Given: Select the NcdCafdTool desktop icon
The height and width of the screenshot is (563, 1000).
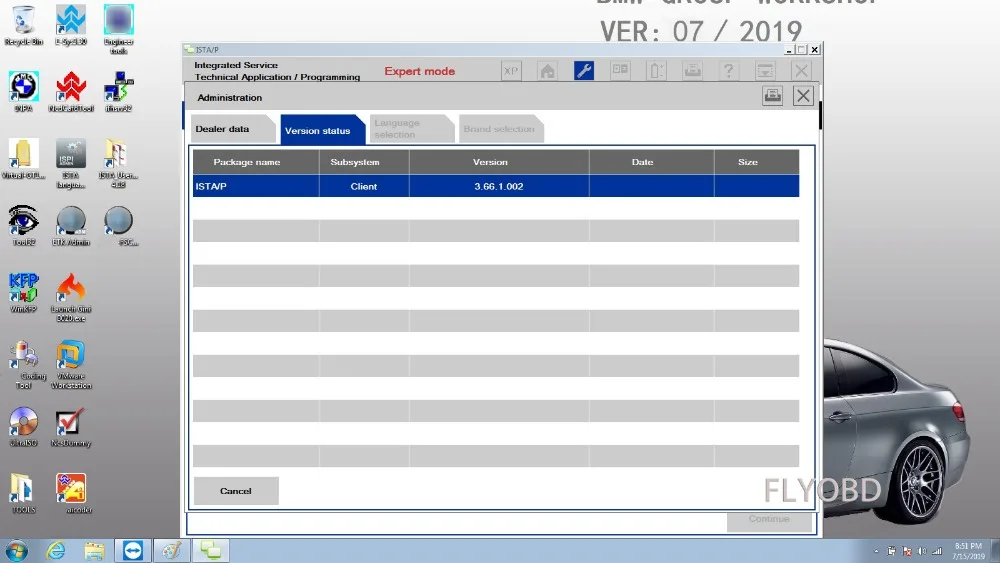Looking at the screenshot, I should (71, 92).
